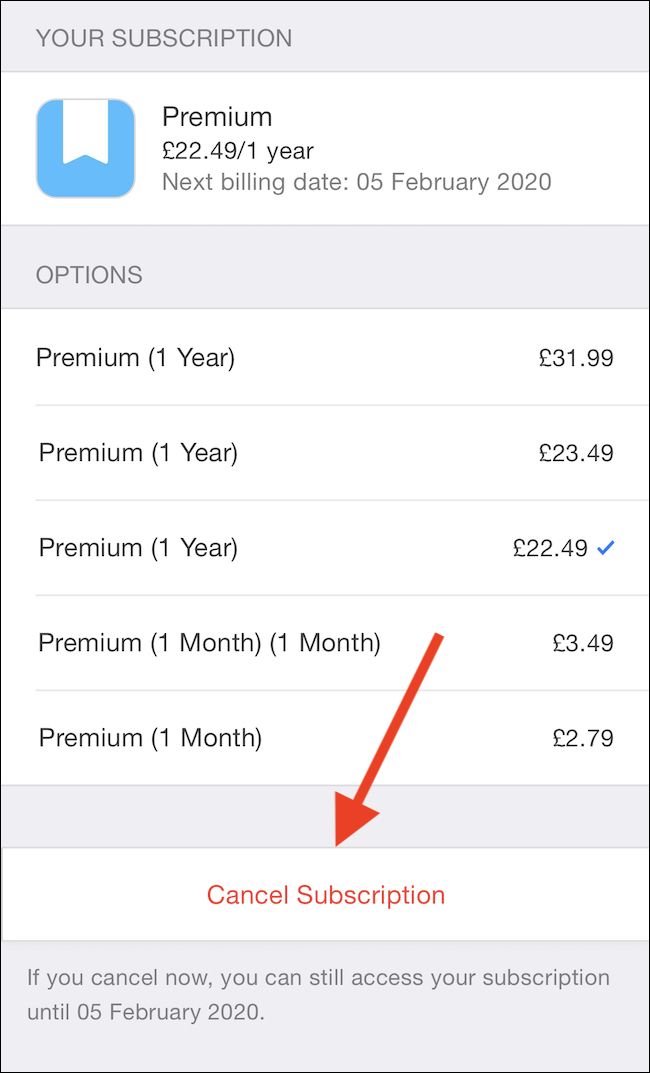Tap the £31.99 price label
The image size is (650, 1073).
coord(576,357)
